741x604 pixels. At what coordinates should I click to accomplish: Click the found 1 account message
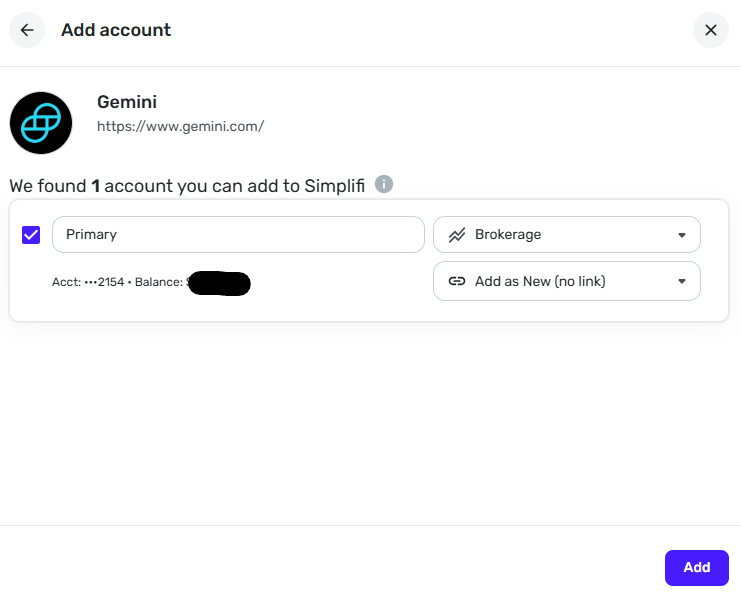[187, 186]
